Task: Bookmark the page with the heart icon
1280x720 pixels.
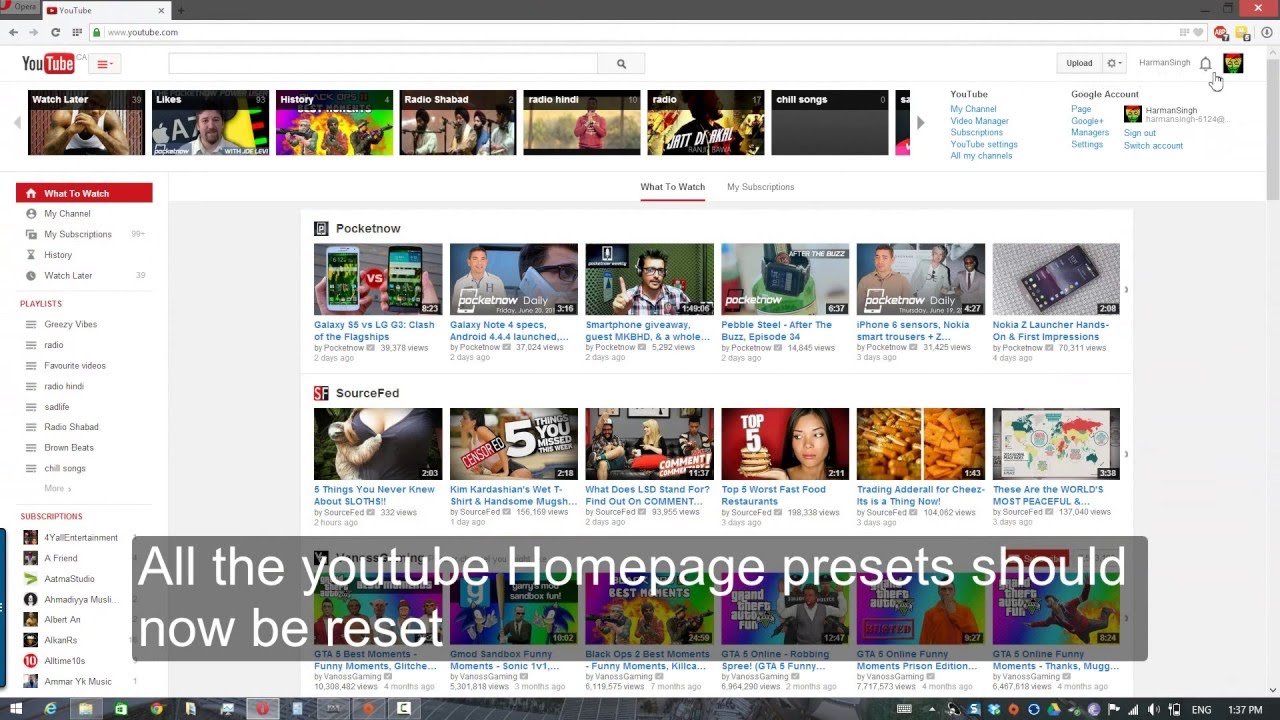Action: [1198, 32]
